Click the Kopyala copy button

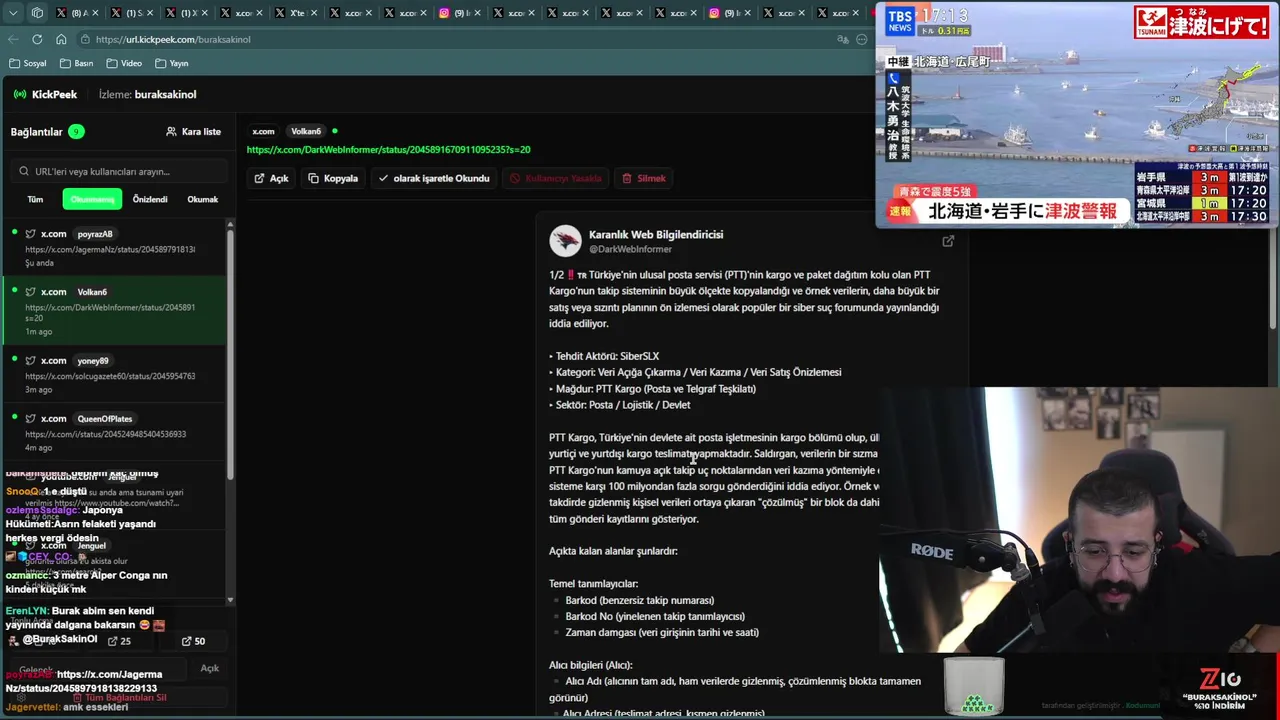click(x=333, y=178)
